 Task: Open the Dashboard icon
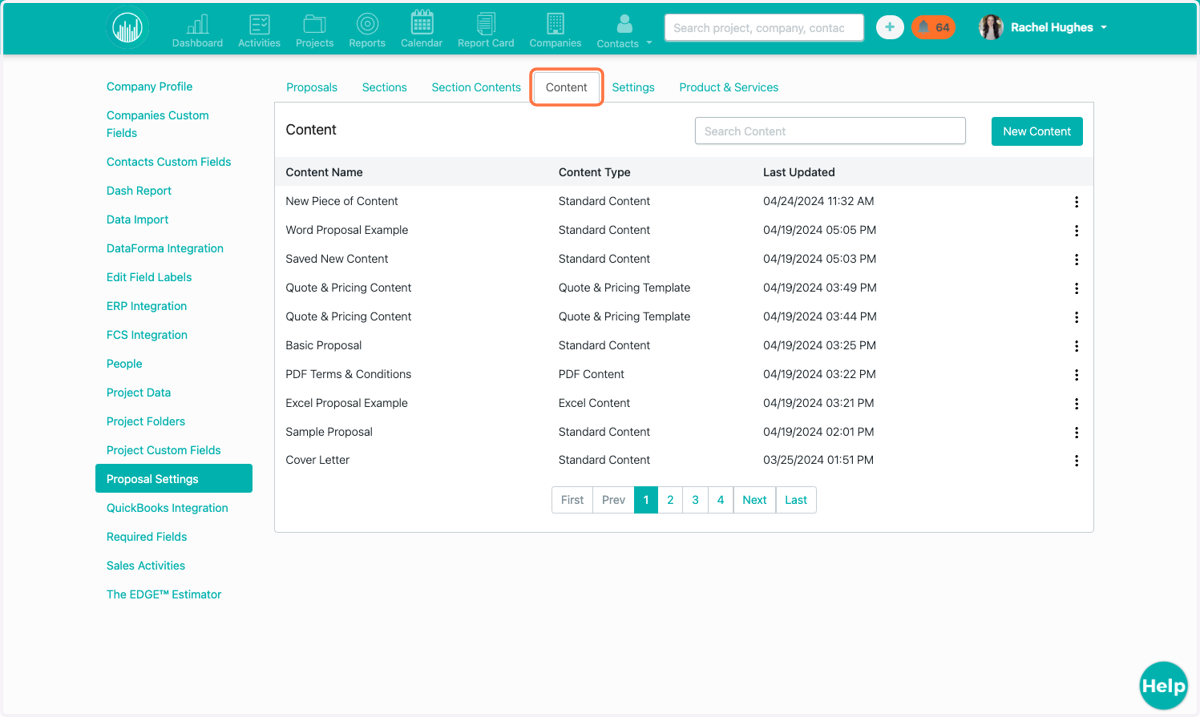pos(197,30)
